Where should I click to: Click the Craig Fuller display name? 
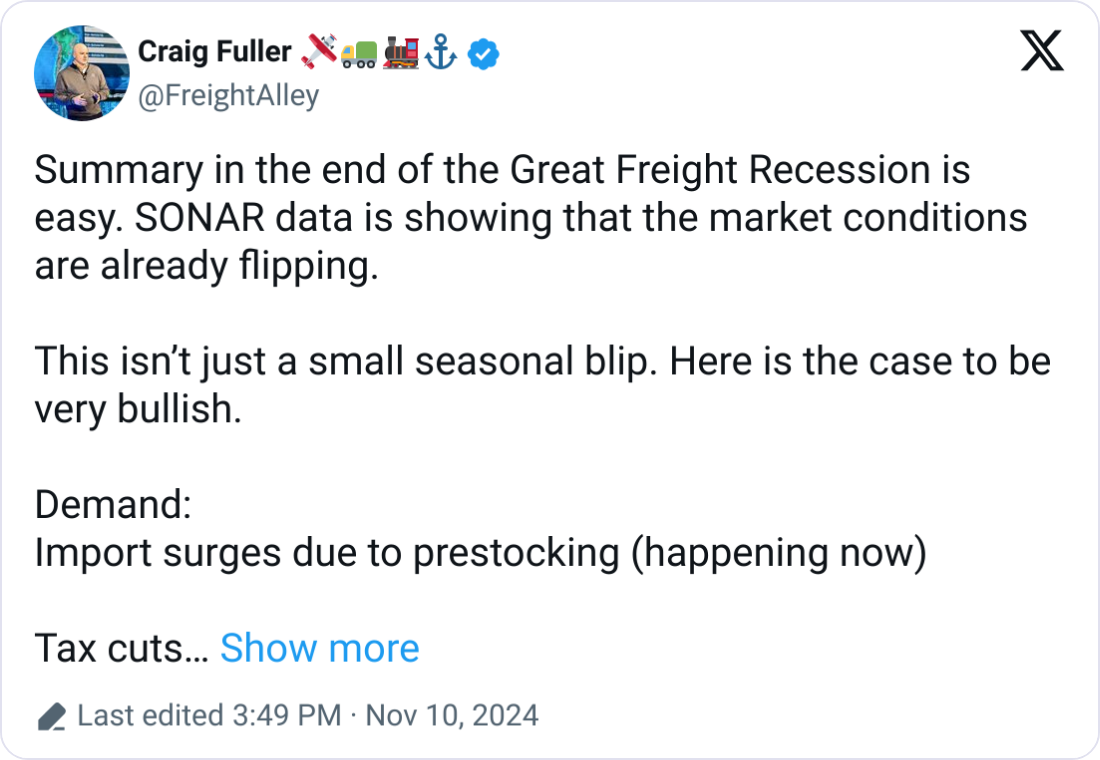tap(214, 52)
